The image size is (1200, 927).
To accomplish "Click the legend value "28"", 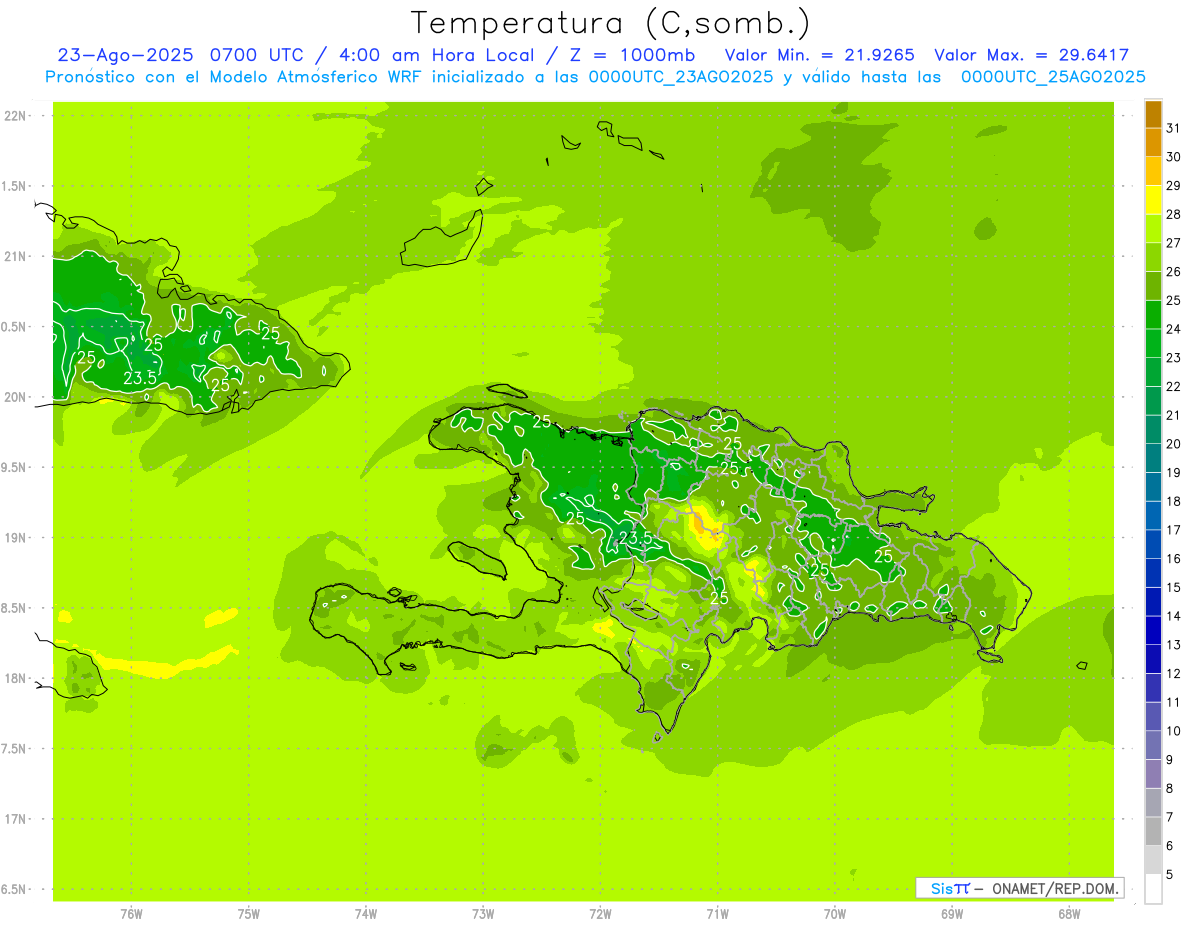I will point(1174,214).
